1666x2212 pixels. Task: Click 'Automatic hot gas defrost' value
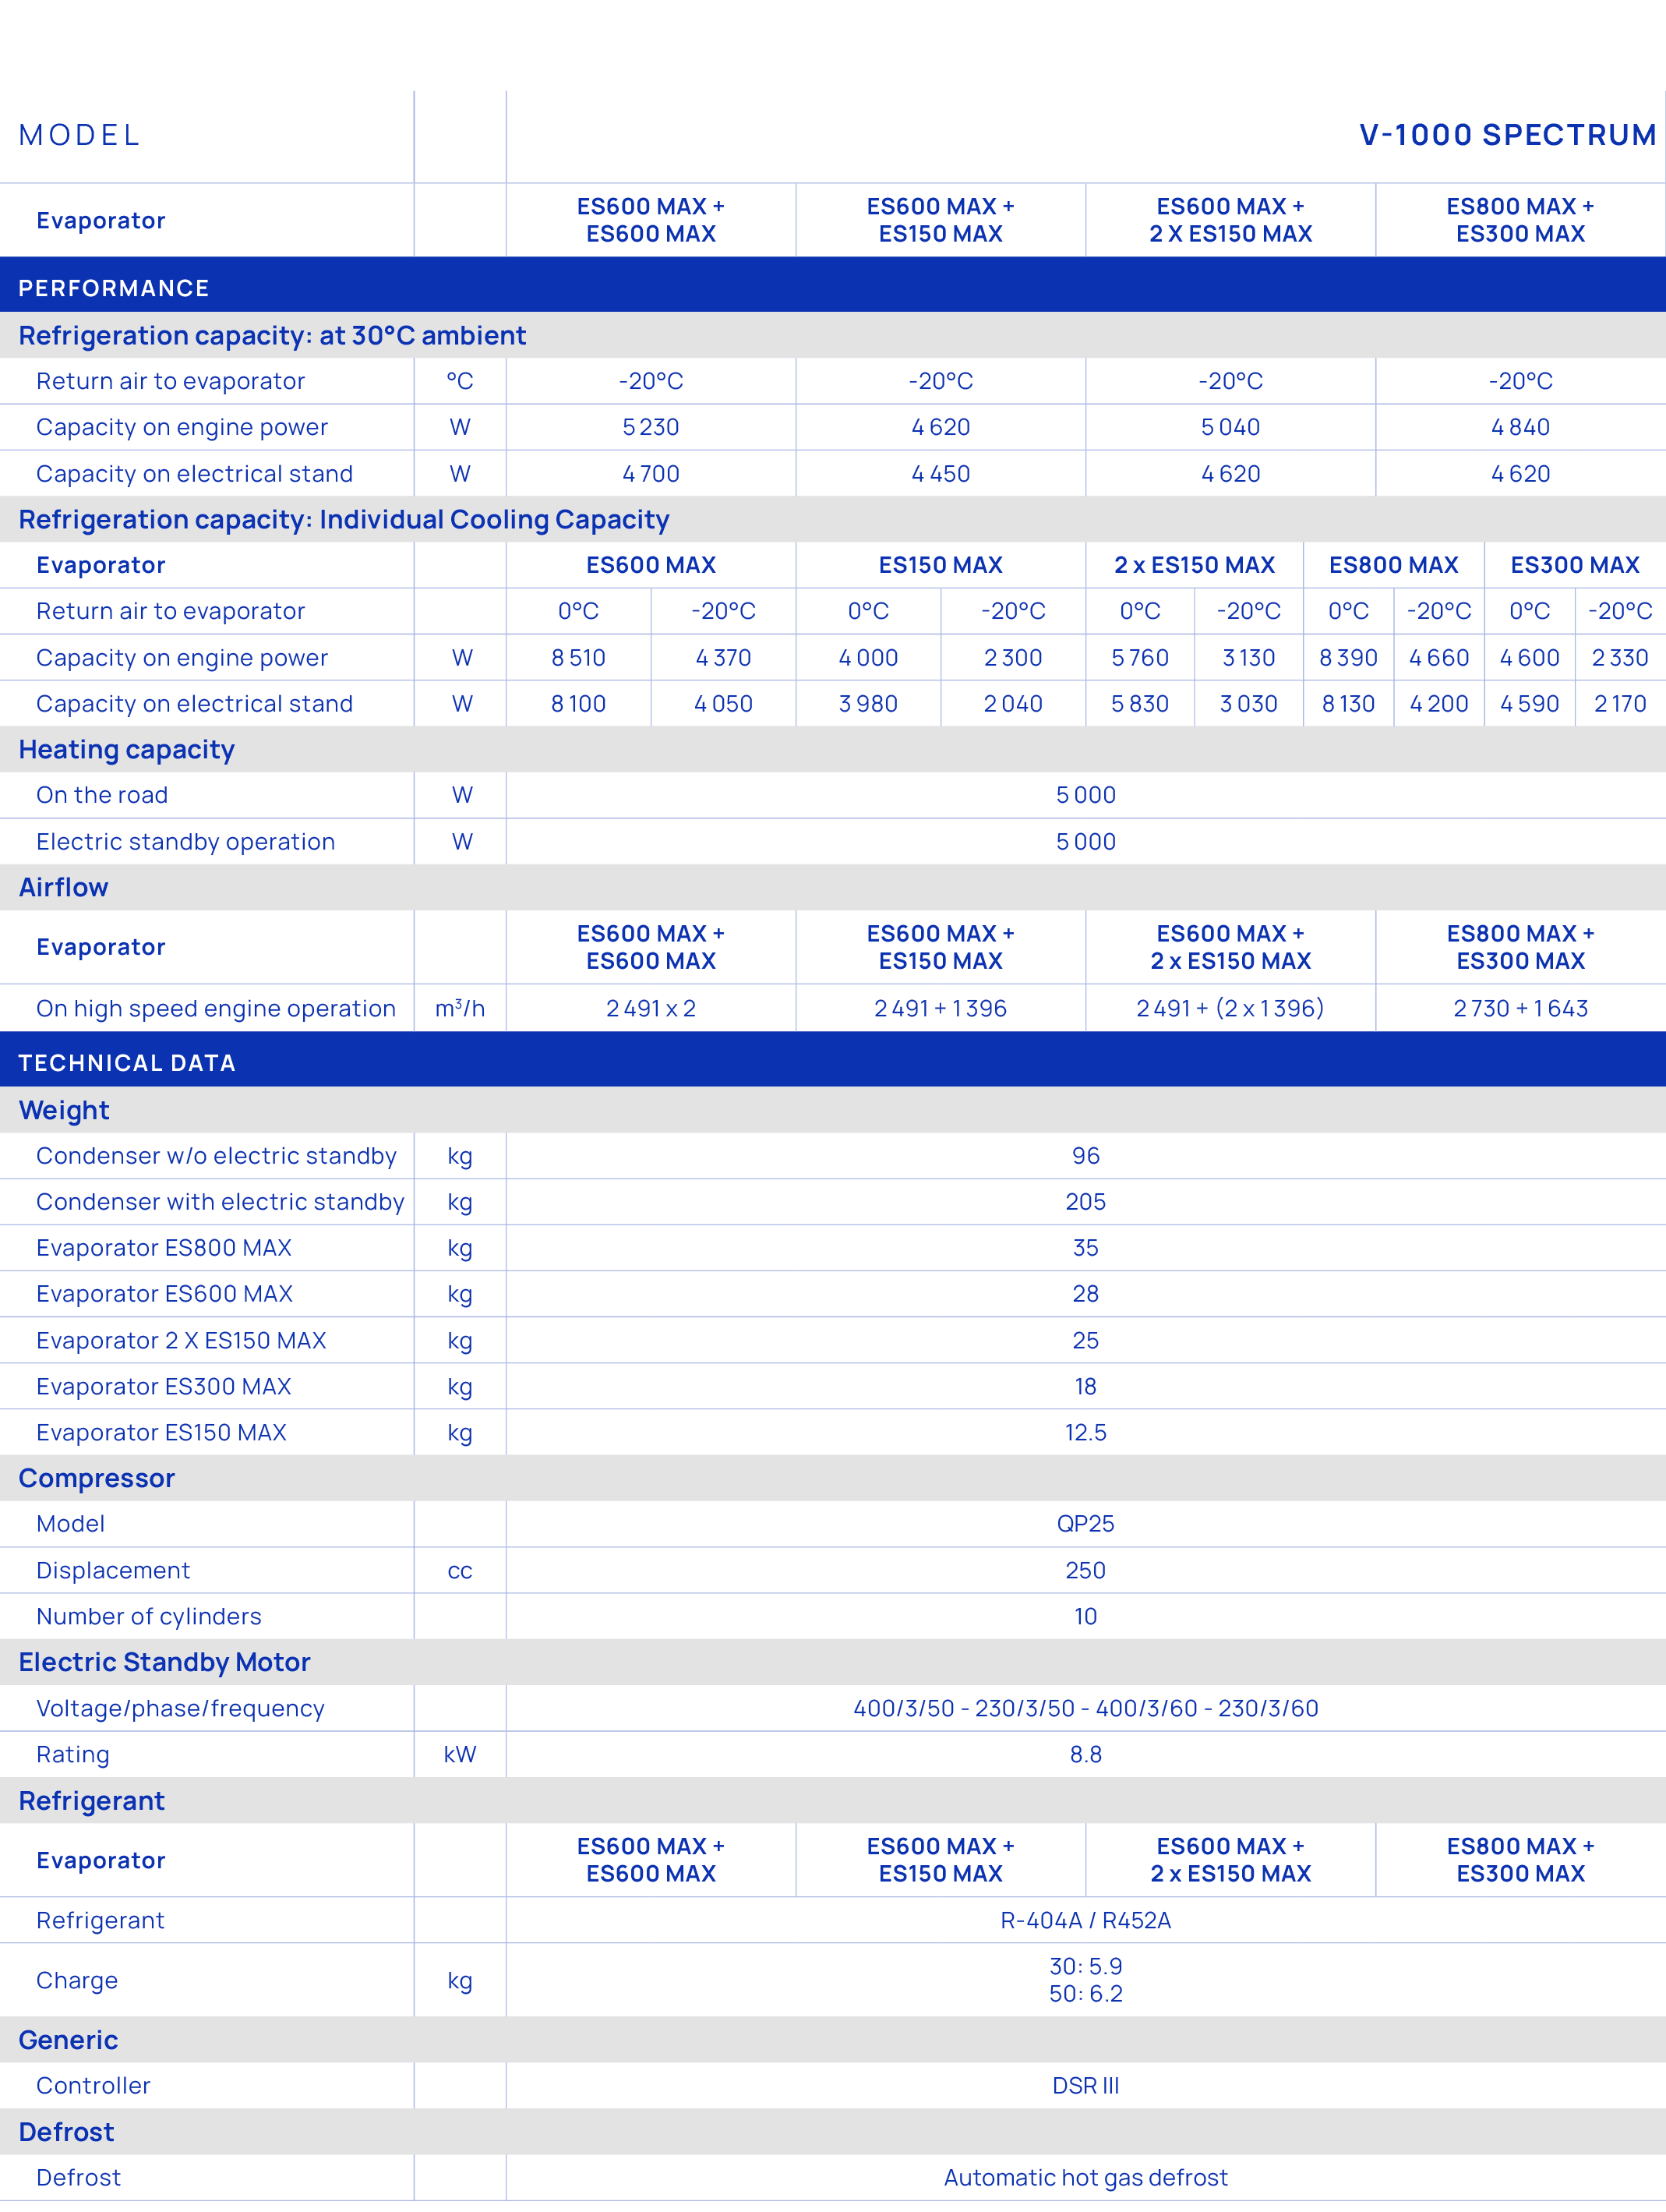pos(1086,2178)
